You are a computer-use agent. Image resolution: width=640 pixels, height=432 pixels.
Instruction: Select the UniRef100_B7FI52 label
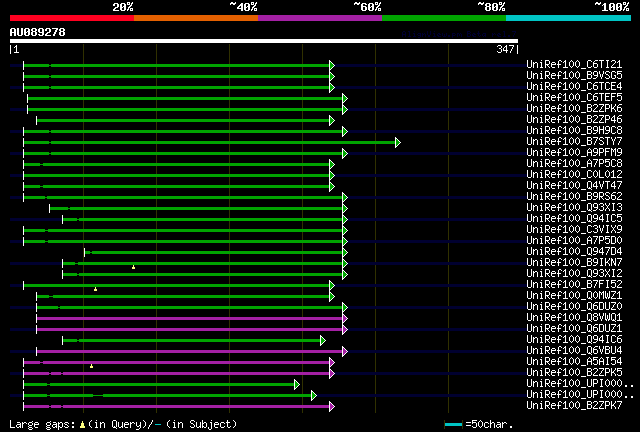(x=574, y=285)
